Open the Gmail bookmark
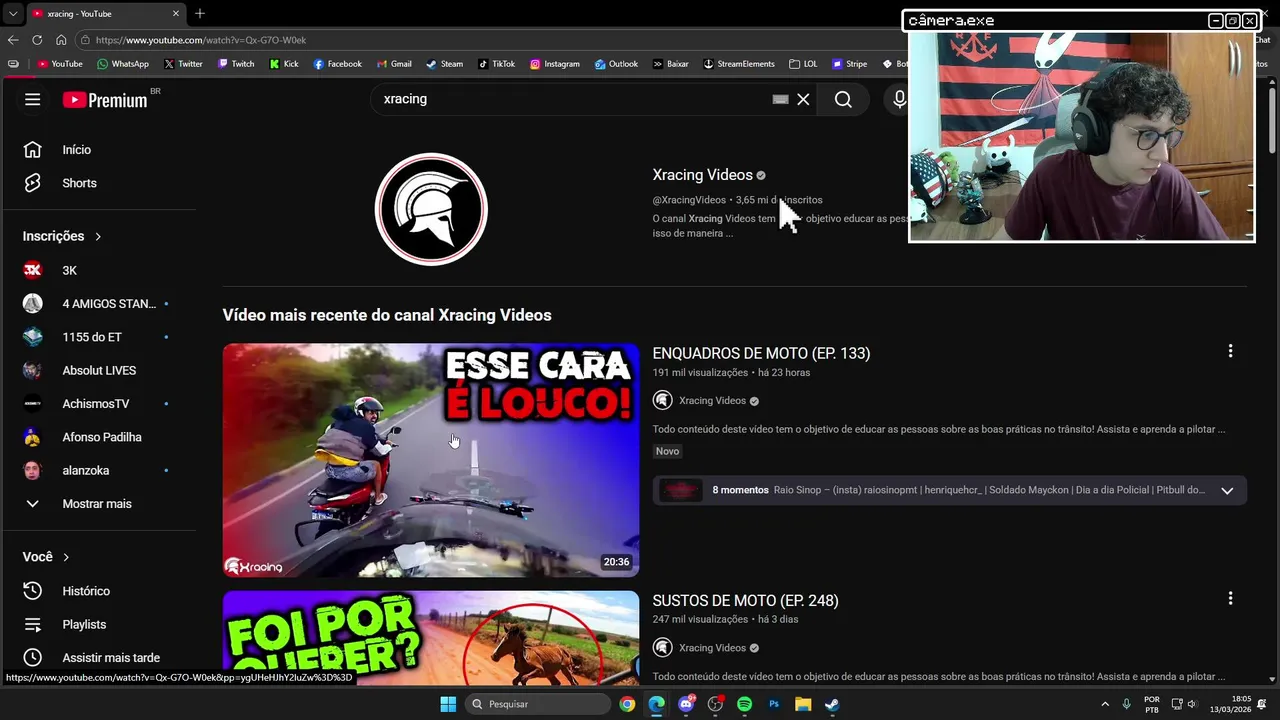 [394, 63]
